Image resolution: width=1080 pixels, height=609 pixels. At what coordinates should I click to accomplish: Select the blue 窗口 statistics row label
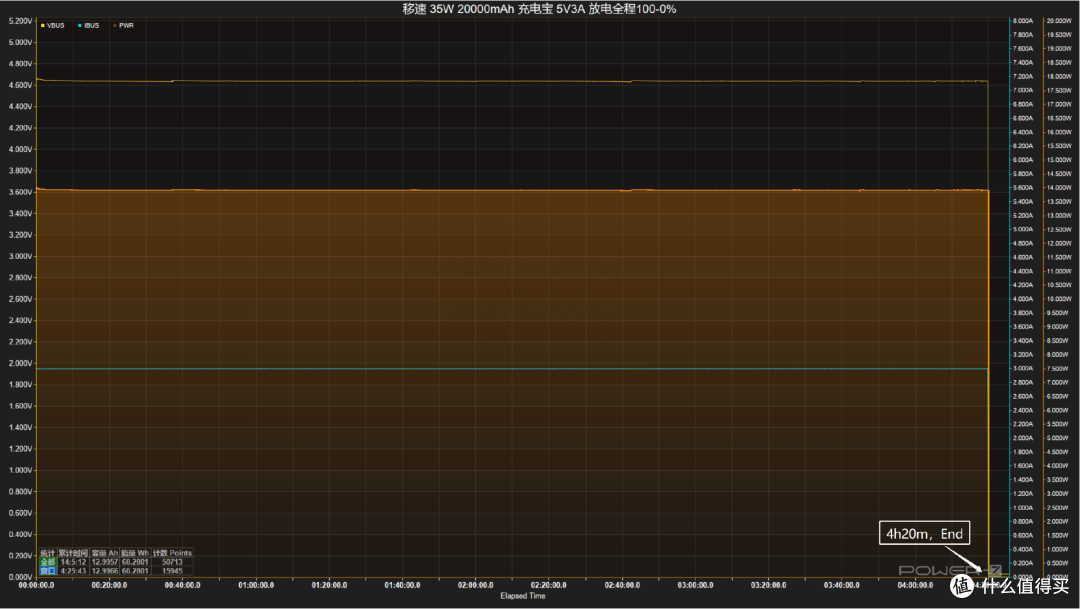pos(48,570)
